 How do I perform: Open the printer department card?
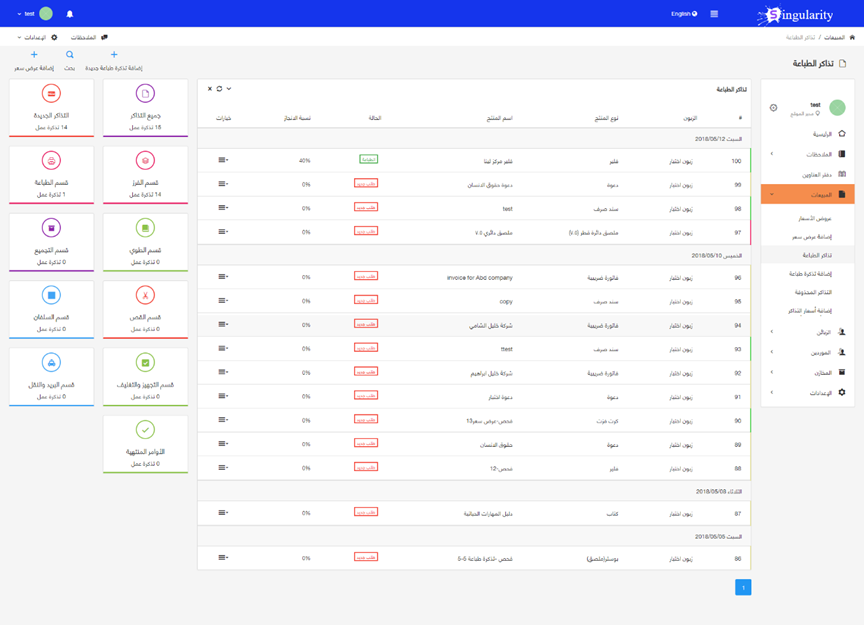coord(51,160)
